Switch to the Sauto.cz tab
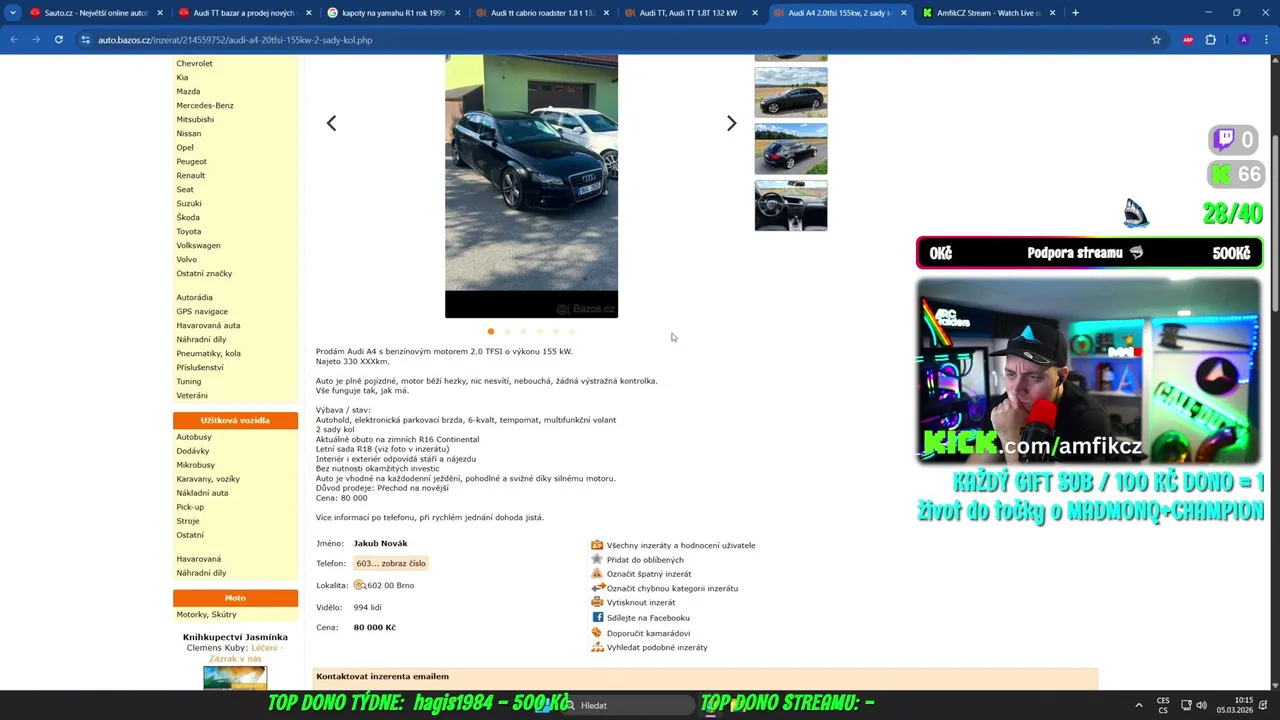This screenshot has height=720, width=1280. pos(96,13)
